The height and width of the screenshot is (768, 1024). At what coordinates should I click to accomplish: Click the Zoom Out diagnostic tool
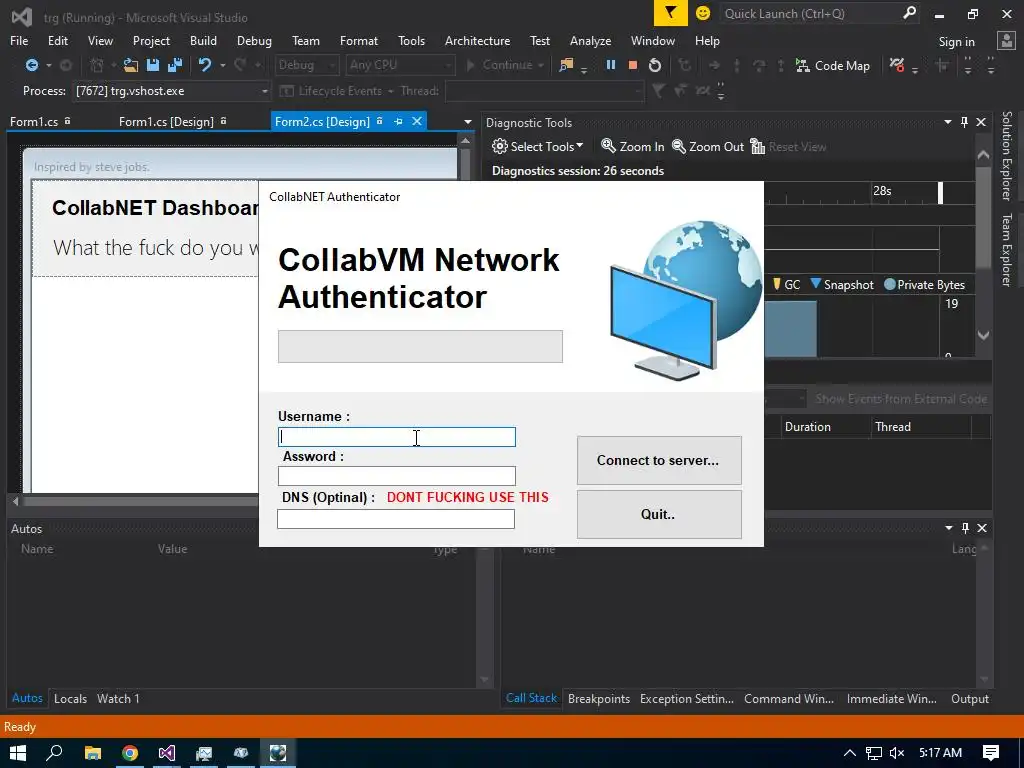[707, 146]
